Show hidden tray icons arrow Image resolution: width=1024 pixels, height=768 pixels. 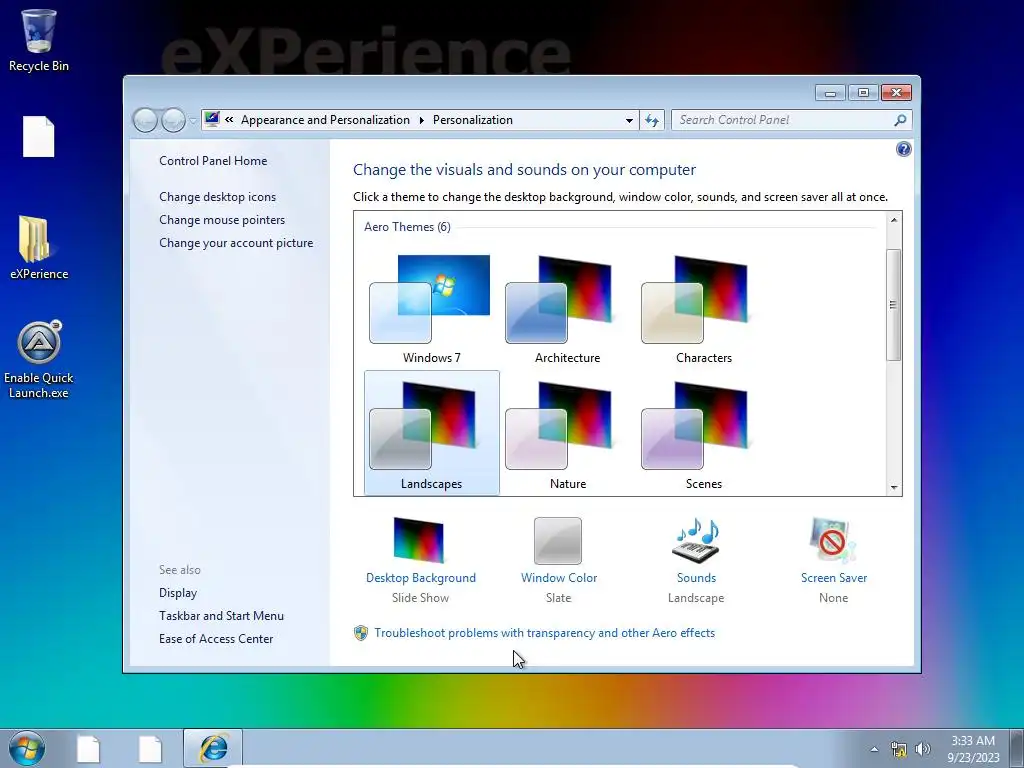[874, 749]
